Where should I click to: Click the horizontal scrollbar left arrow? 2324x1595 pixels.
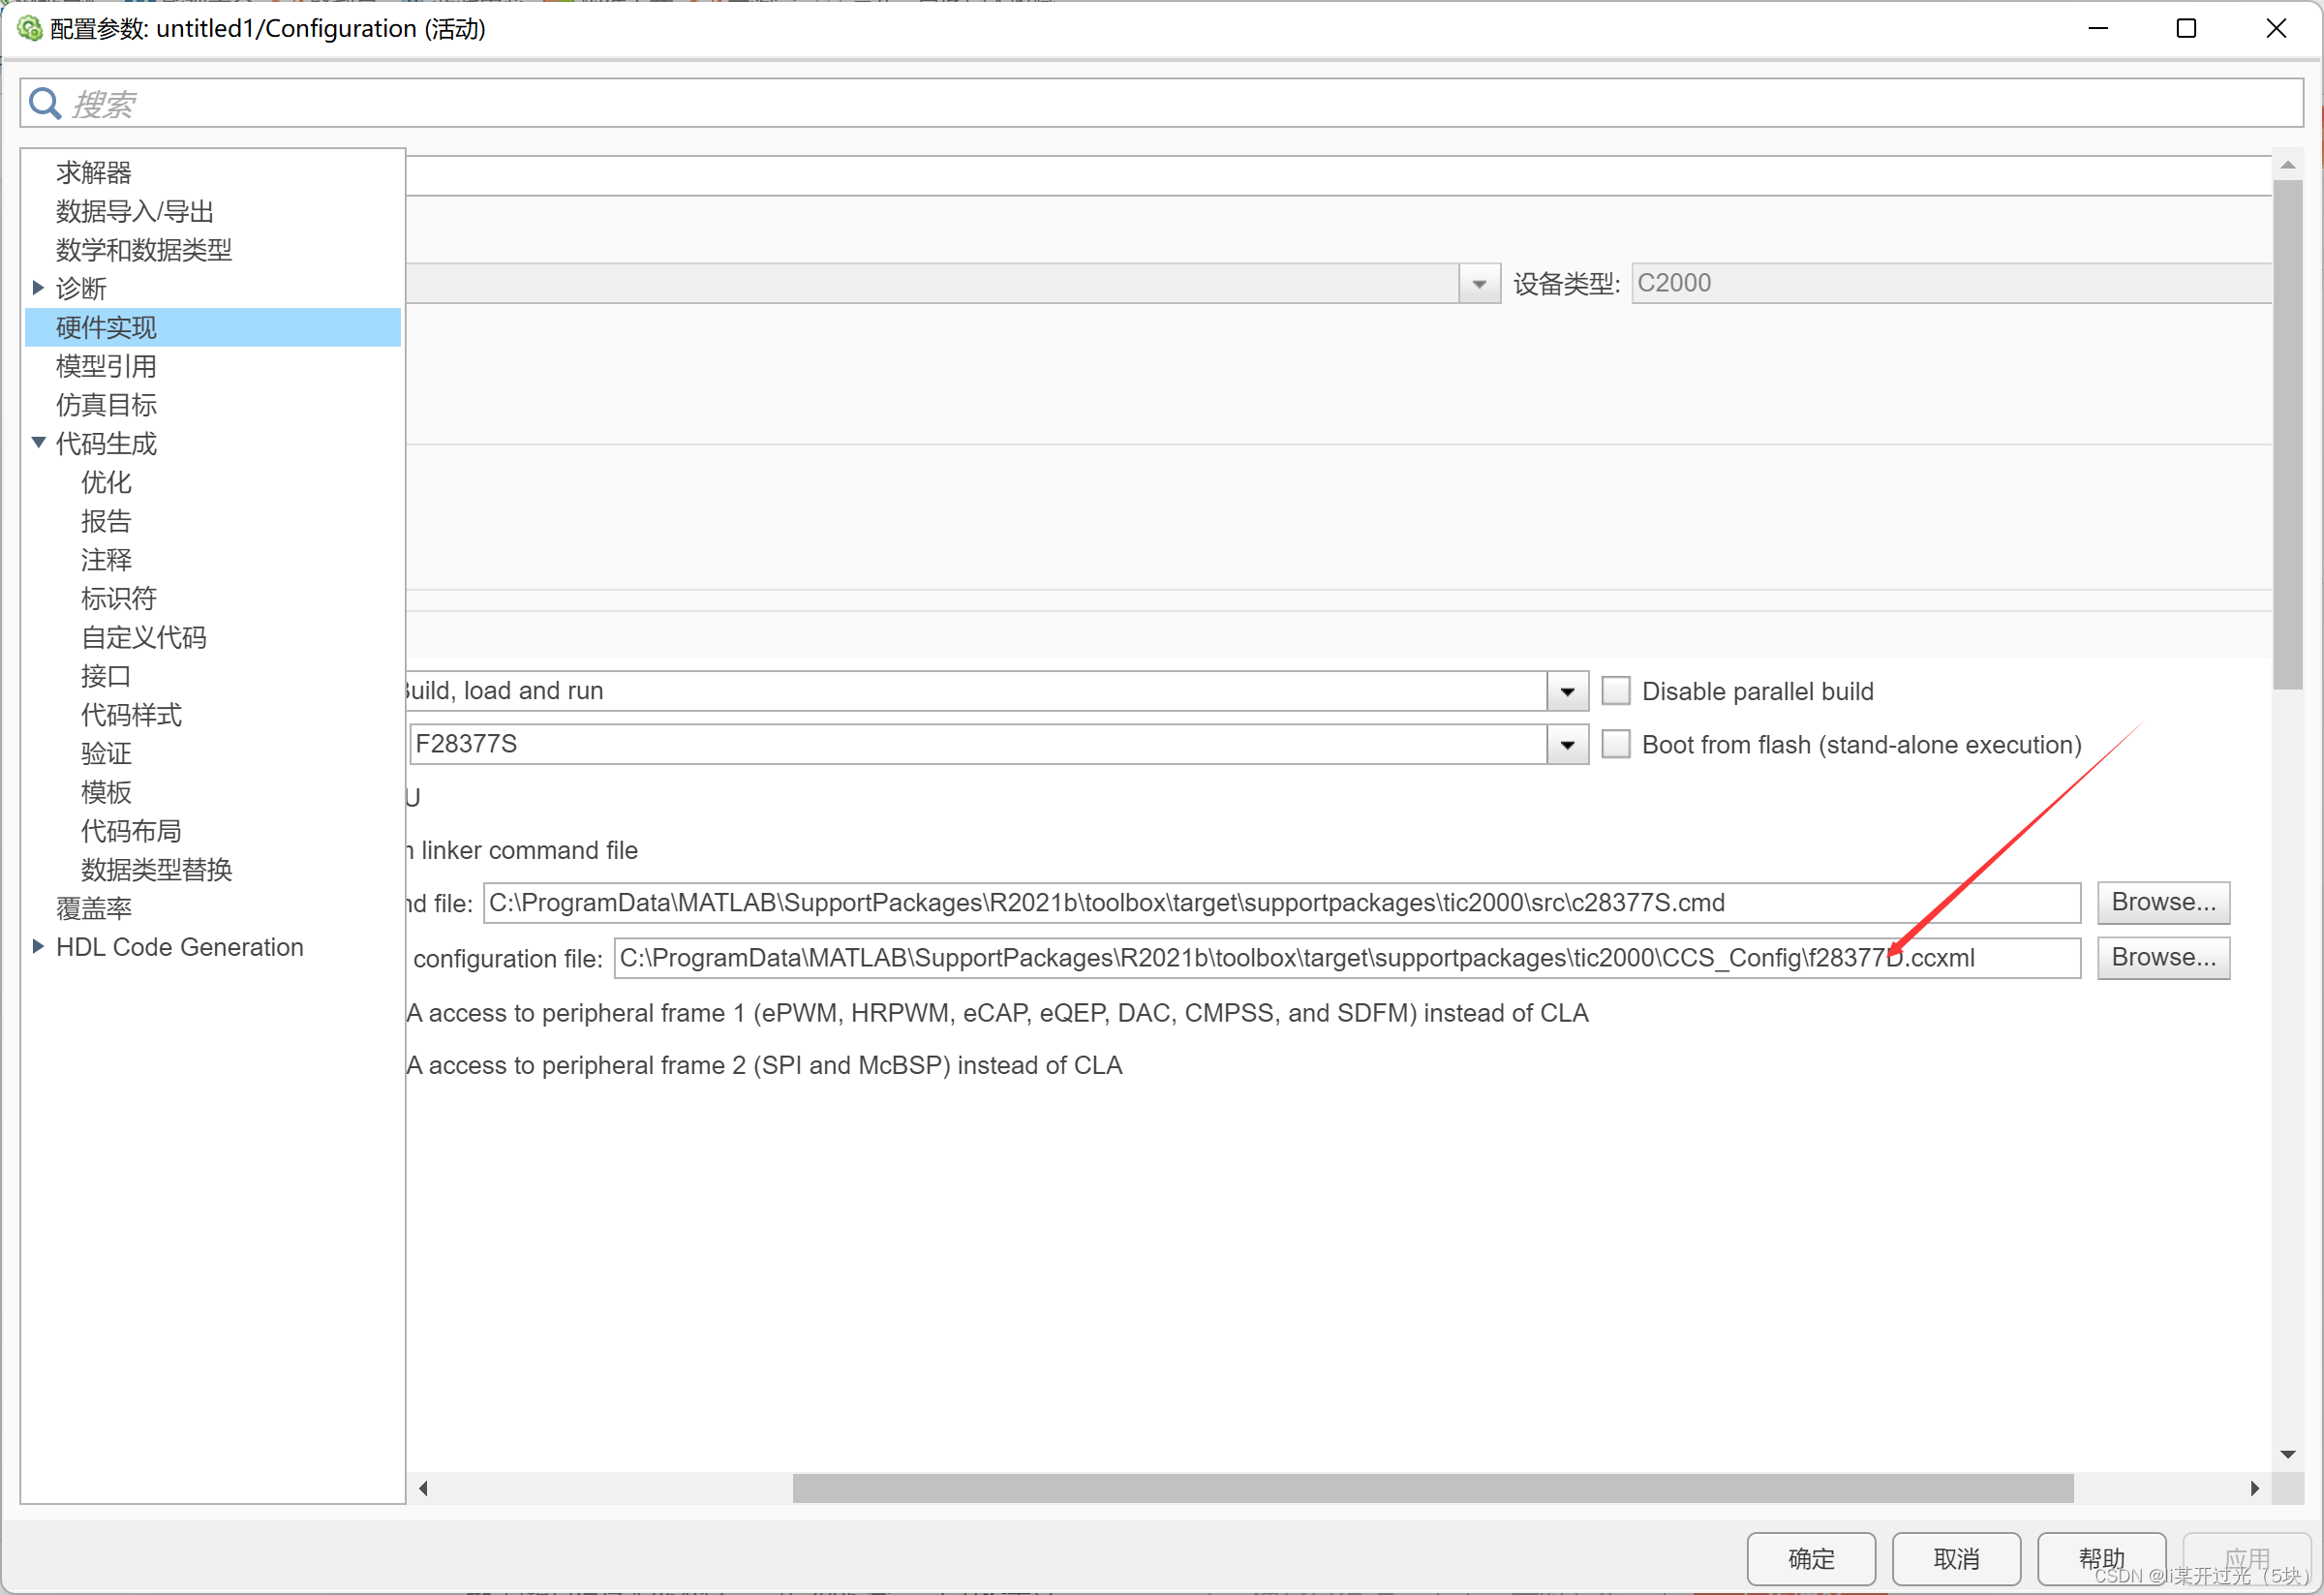(x=424, y=1489)
